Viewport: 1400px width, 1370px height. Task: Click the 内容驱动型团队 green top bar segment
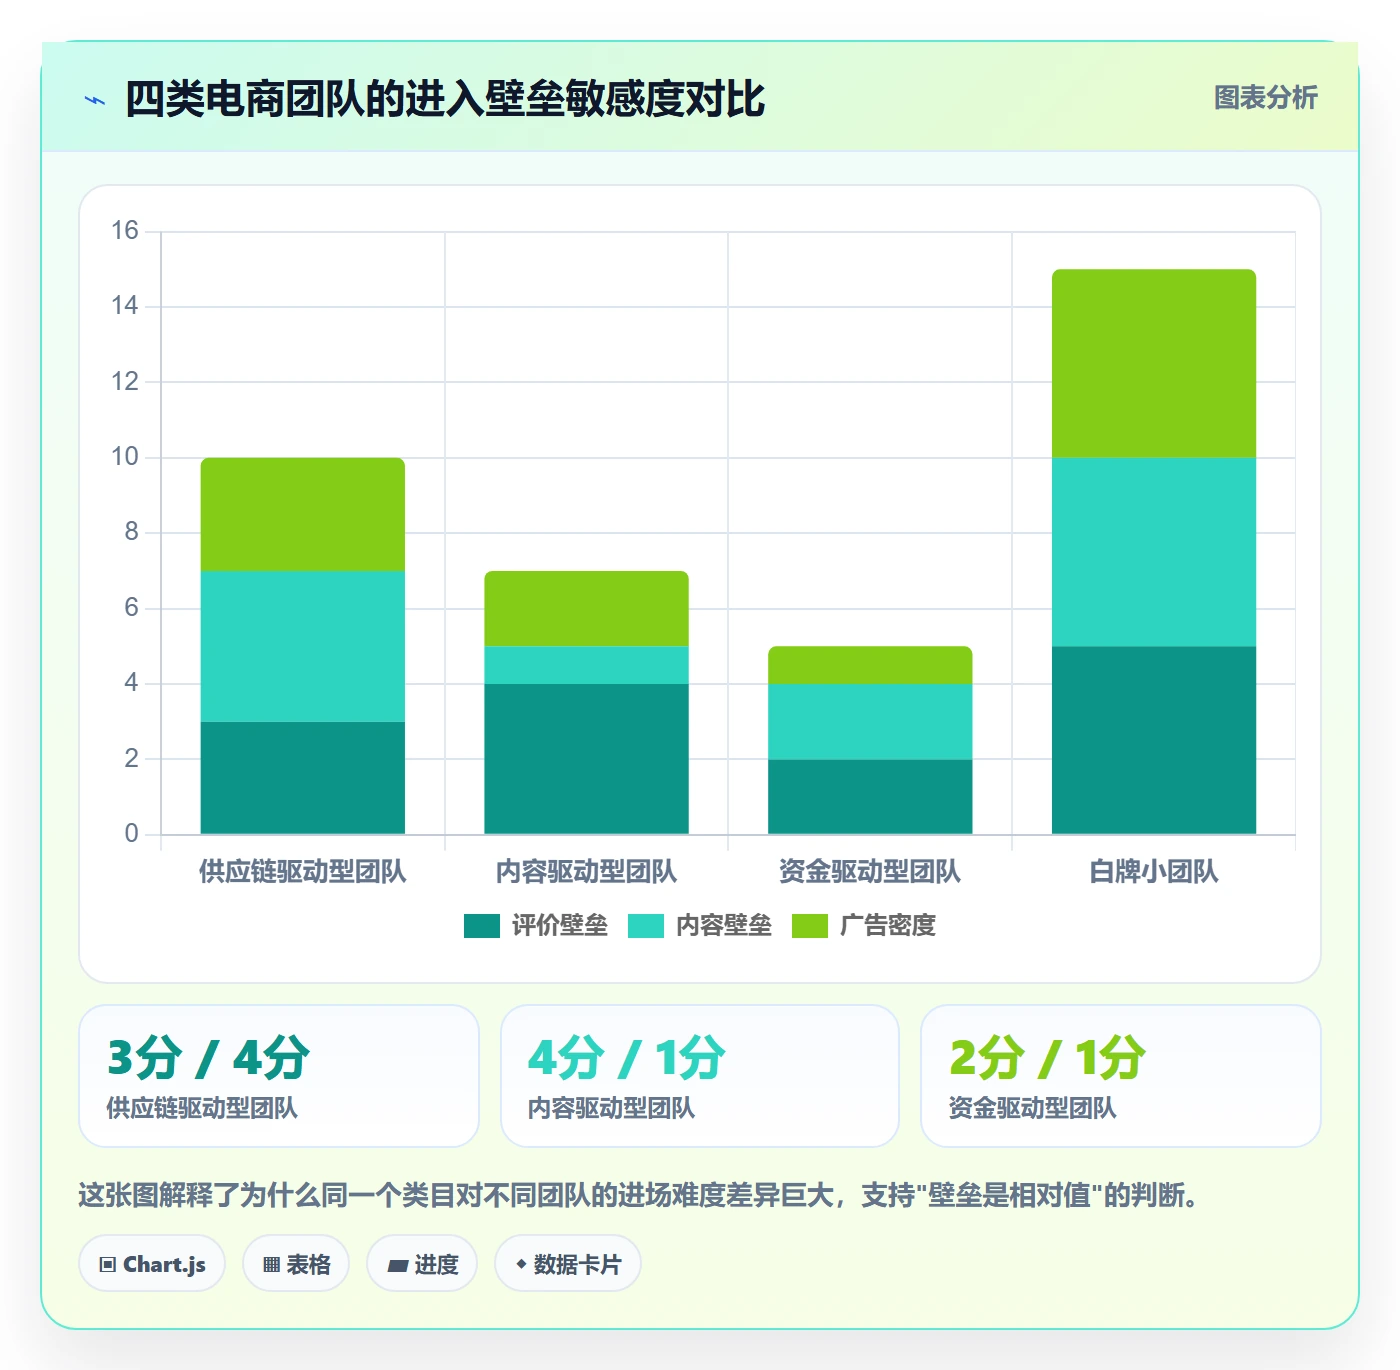click(x=587, y=608)
